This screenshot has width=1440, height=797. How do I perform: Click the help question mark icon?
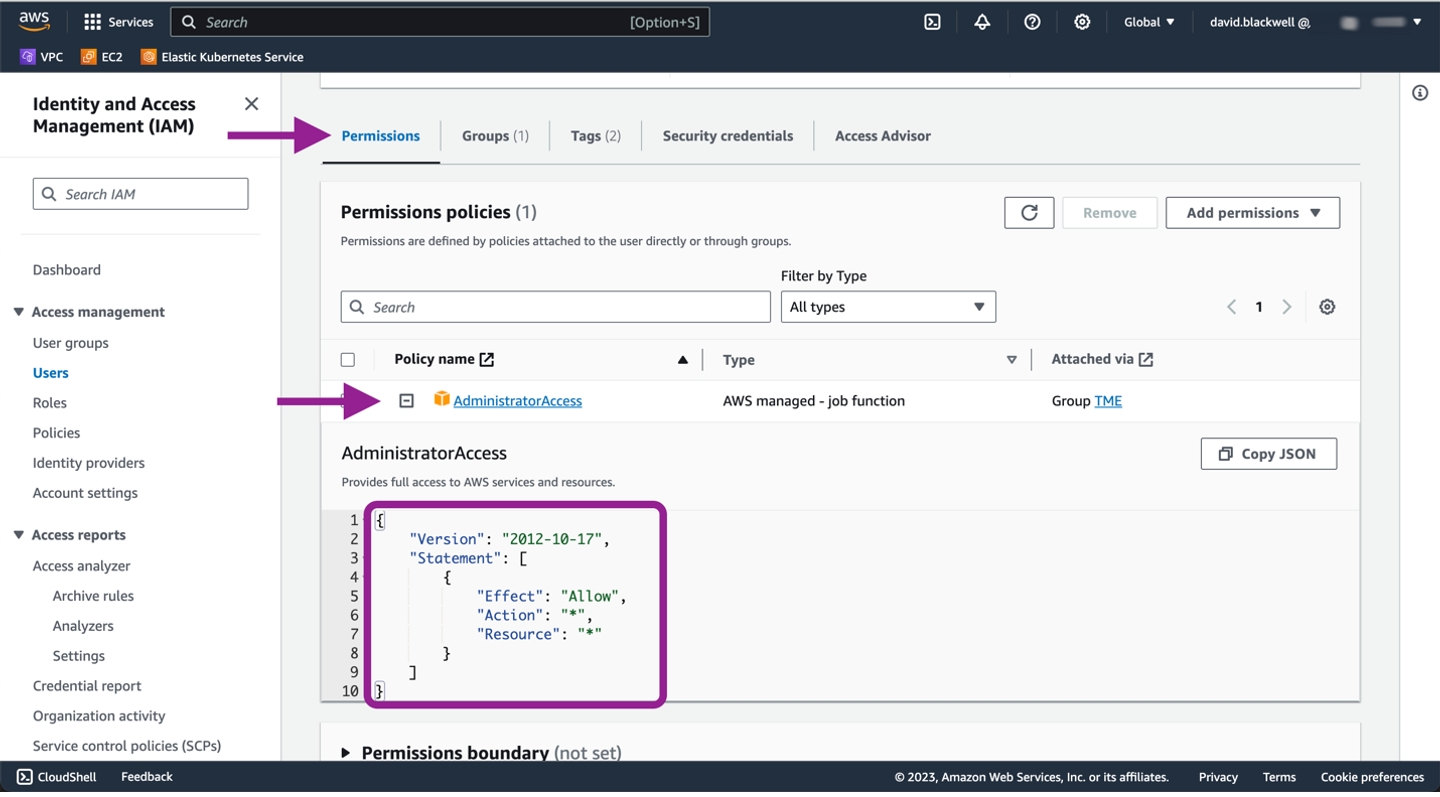pyautogui.click(x=1032, y=22)
